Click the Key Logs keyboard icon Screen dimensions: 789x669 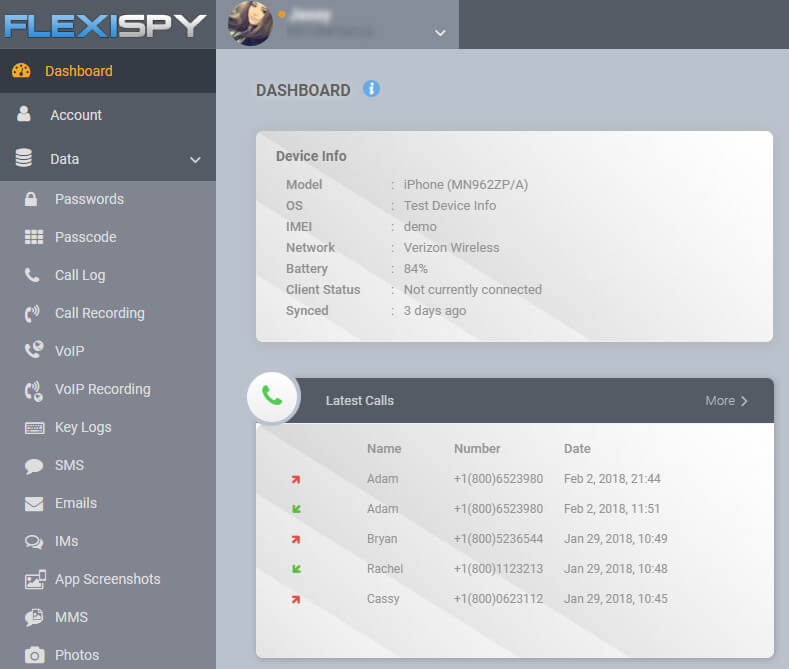point(34,427)
